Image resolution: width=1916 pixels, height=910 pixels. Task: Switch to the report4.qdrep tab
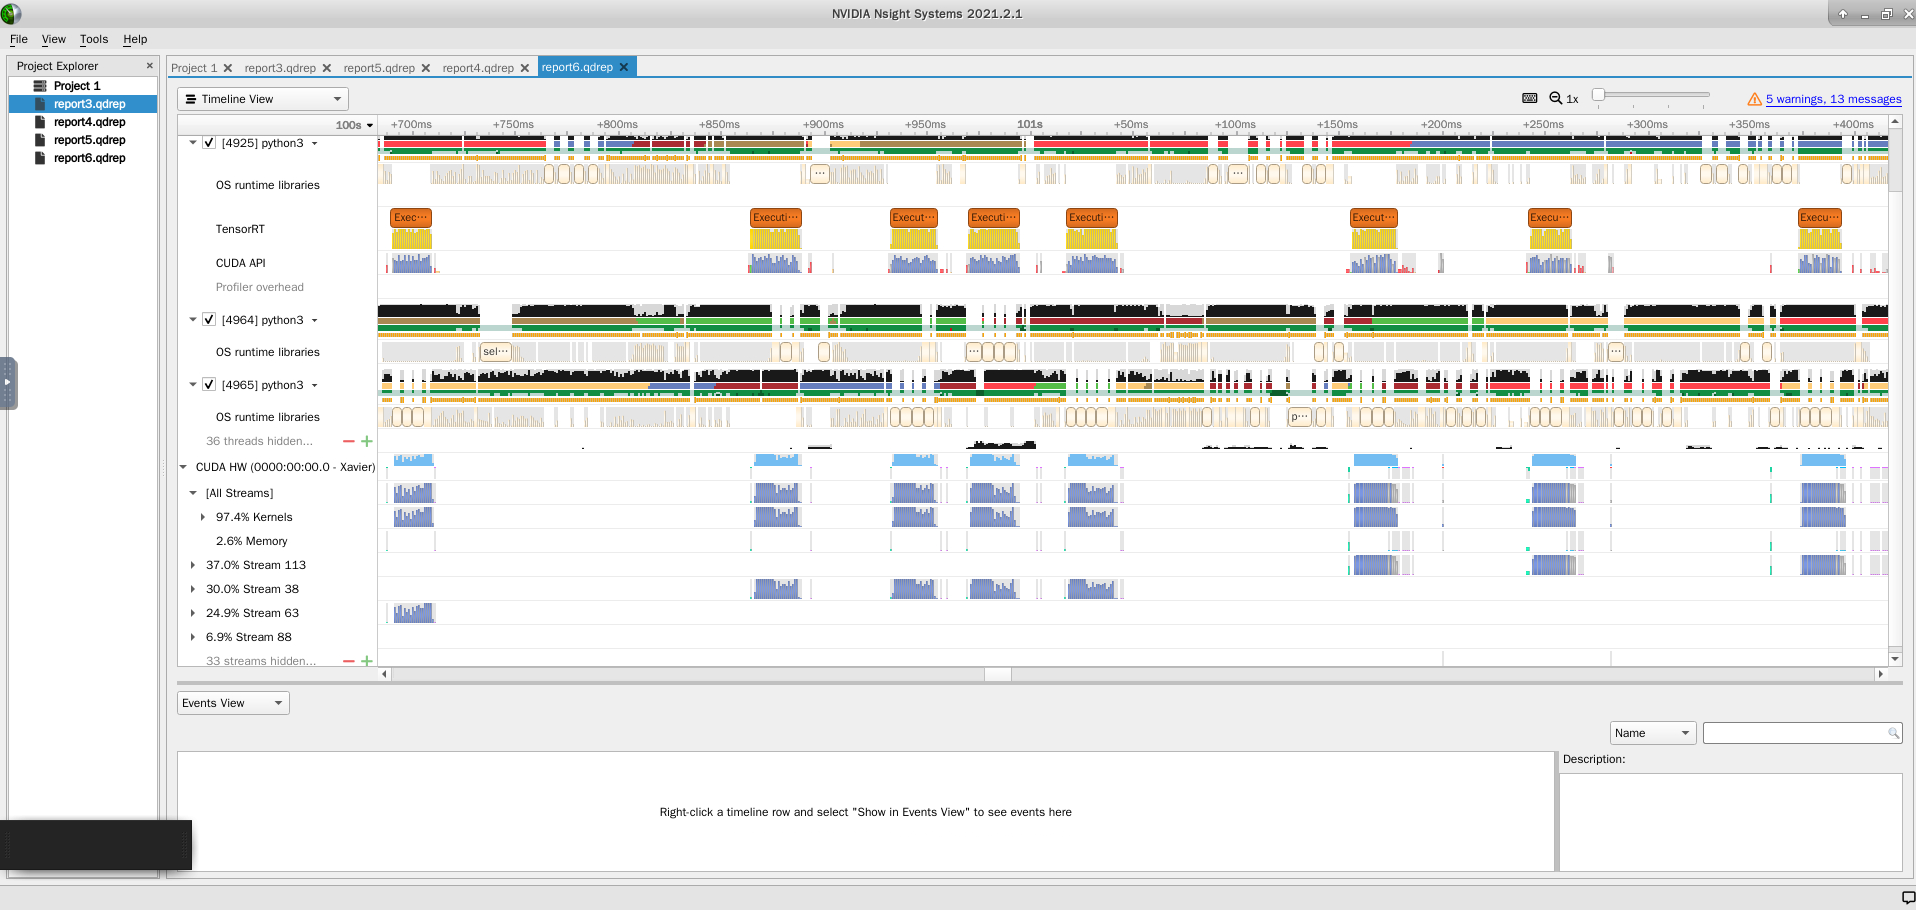click(478, 68)
